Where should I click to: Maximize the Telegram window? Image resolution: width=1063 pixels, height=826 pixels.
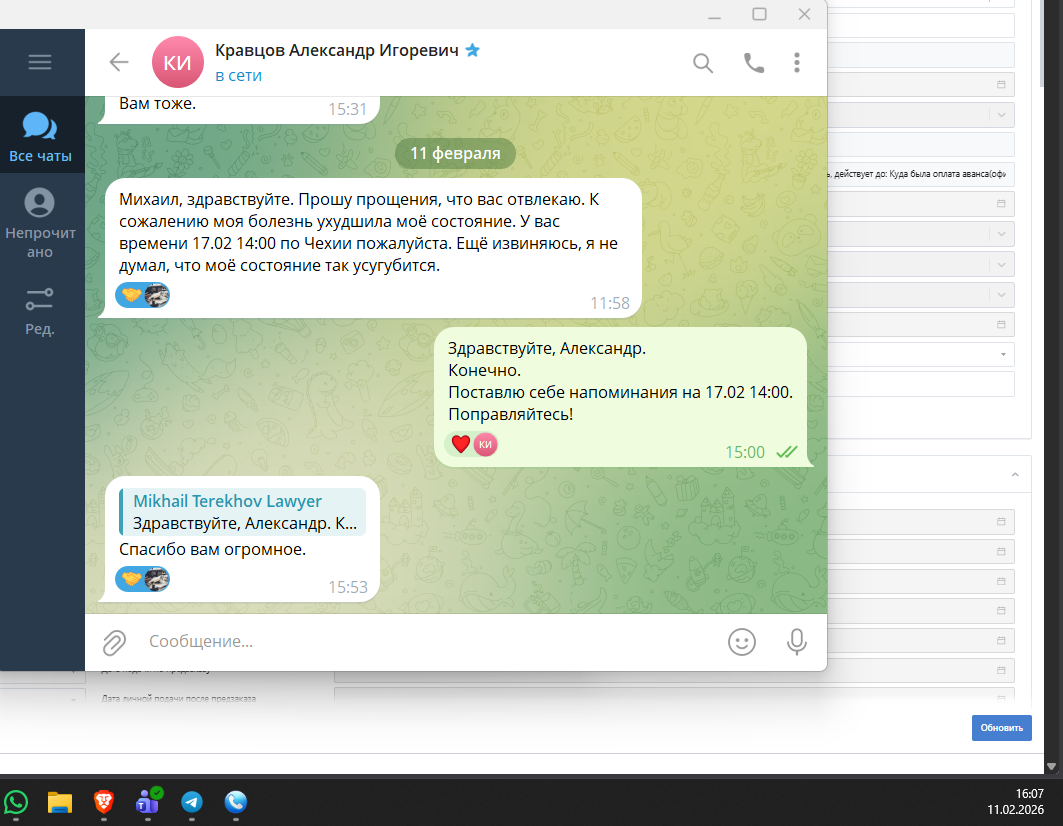[x=759, y=14]
